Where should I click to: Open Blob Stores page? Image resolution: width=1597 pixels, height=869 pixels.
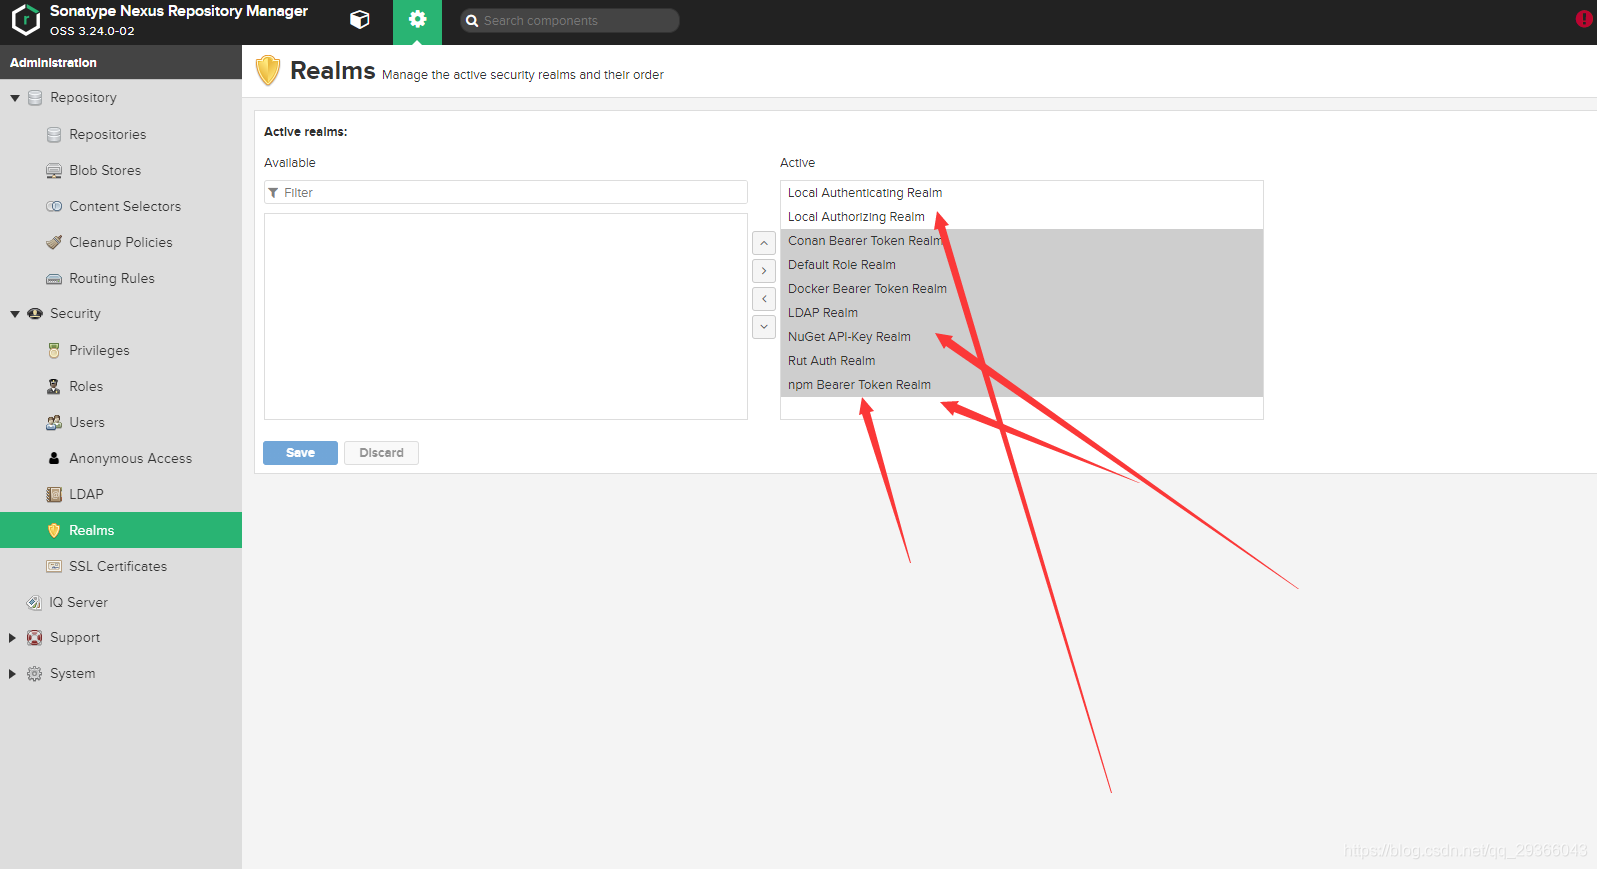pos(105,171)
